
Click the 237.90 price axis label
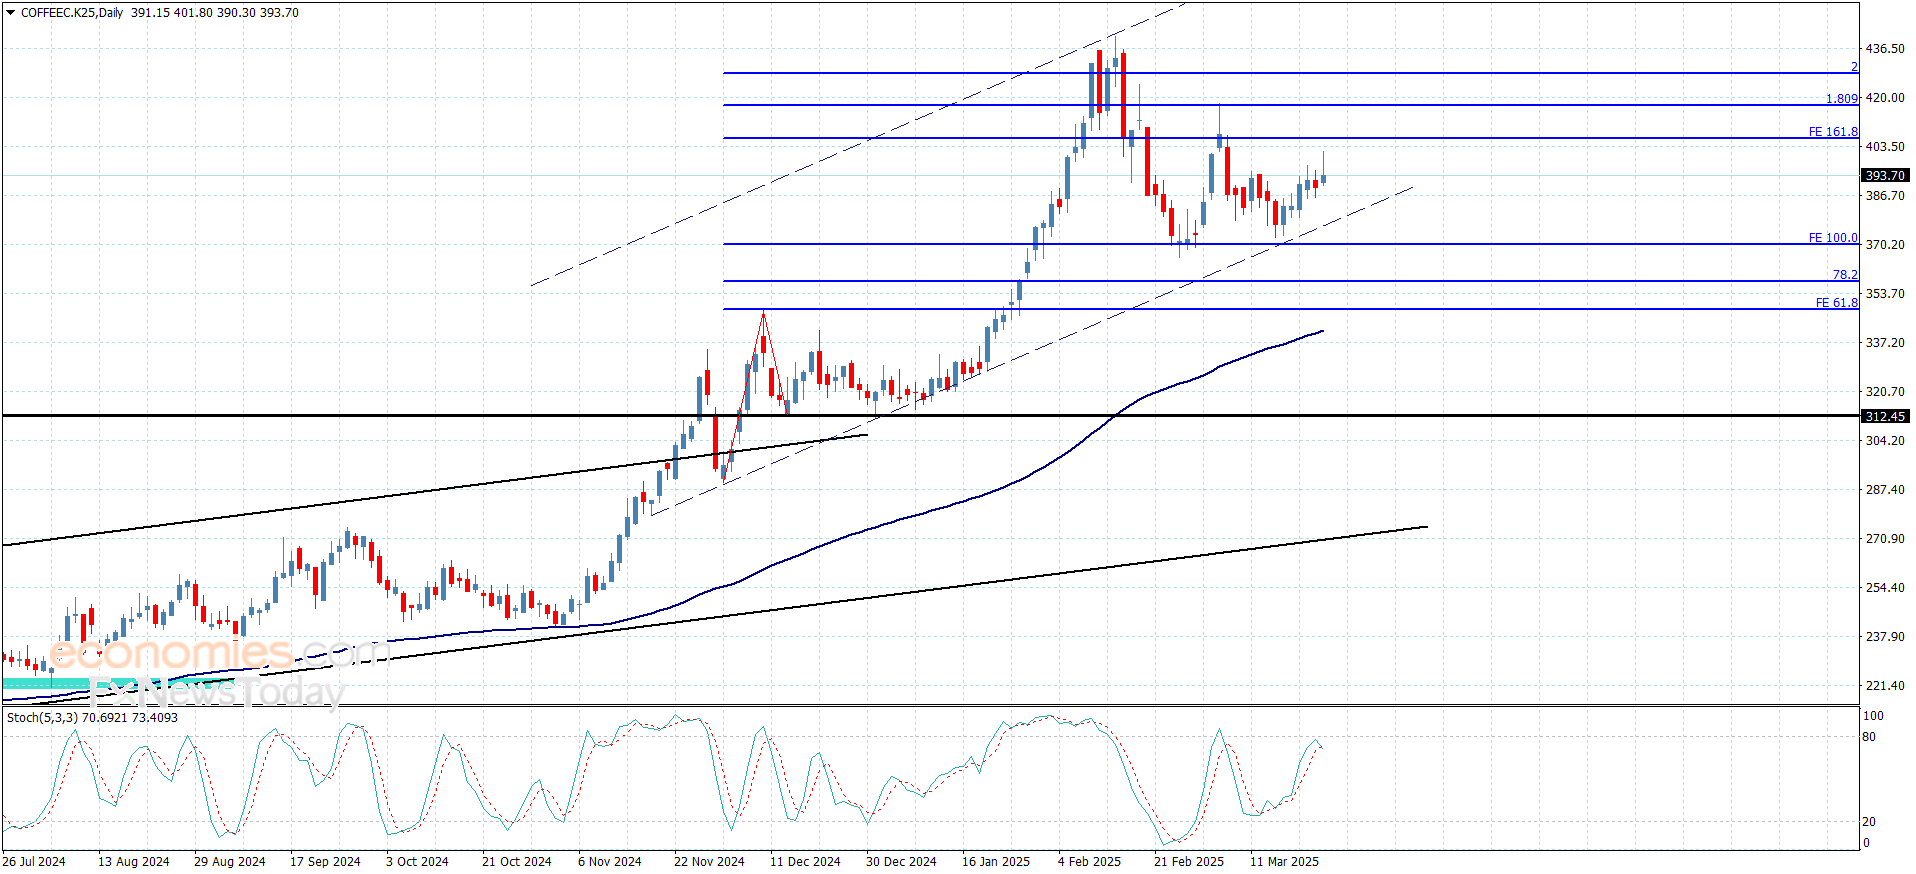1885,637
